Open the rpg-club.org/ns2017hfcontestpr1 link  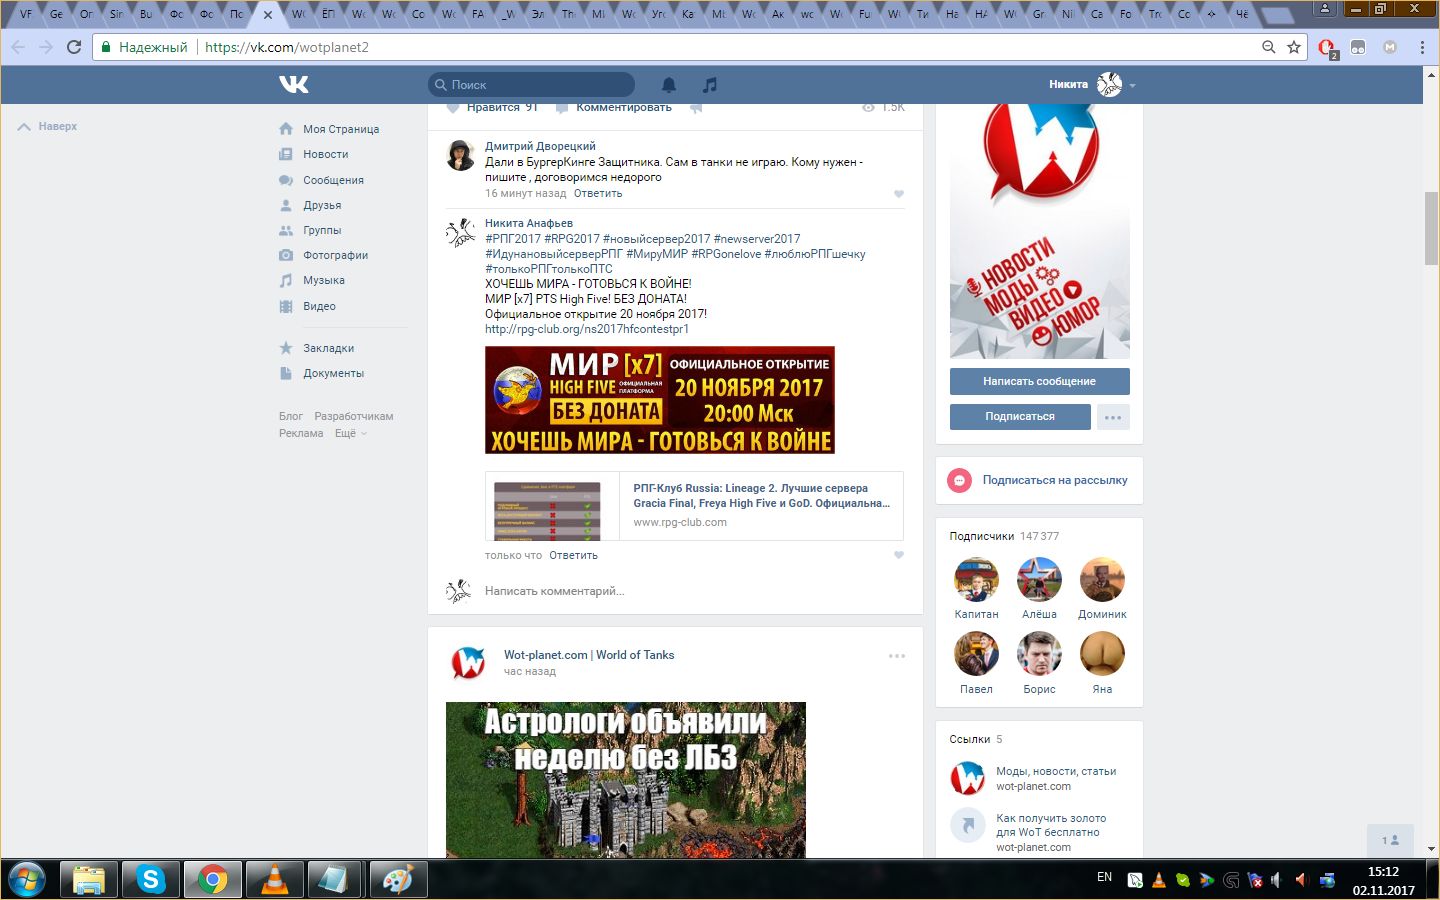(x=587, y=329)
